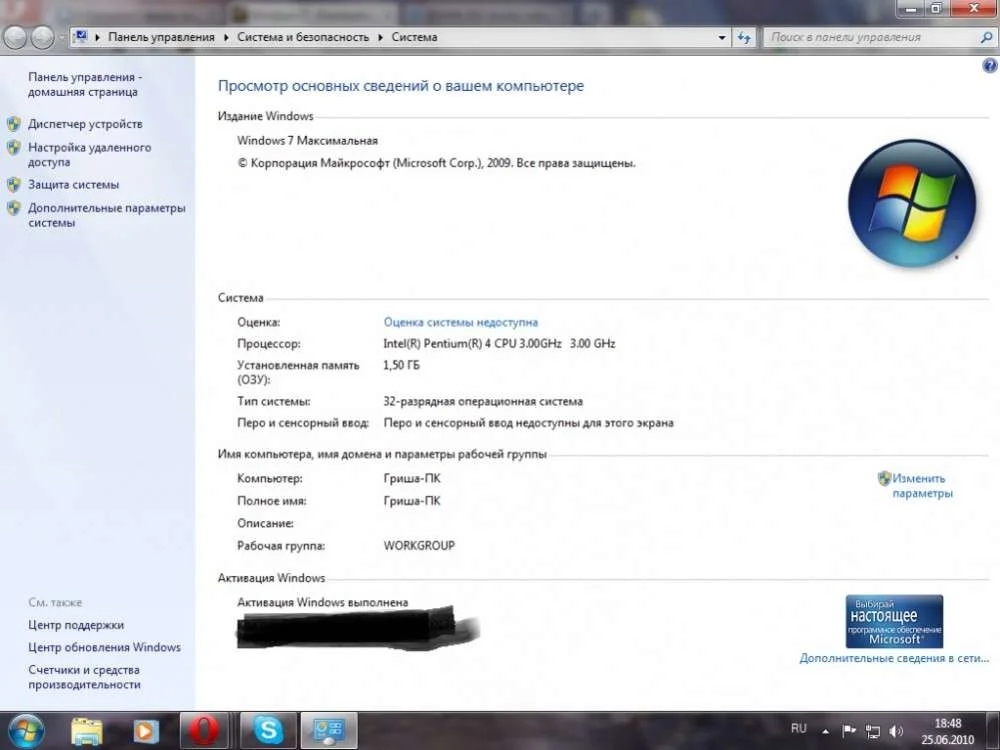Click Активация Windows выполнена text
The width and height of the screenshot is (1000, 750).
pos(322,602)
